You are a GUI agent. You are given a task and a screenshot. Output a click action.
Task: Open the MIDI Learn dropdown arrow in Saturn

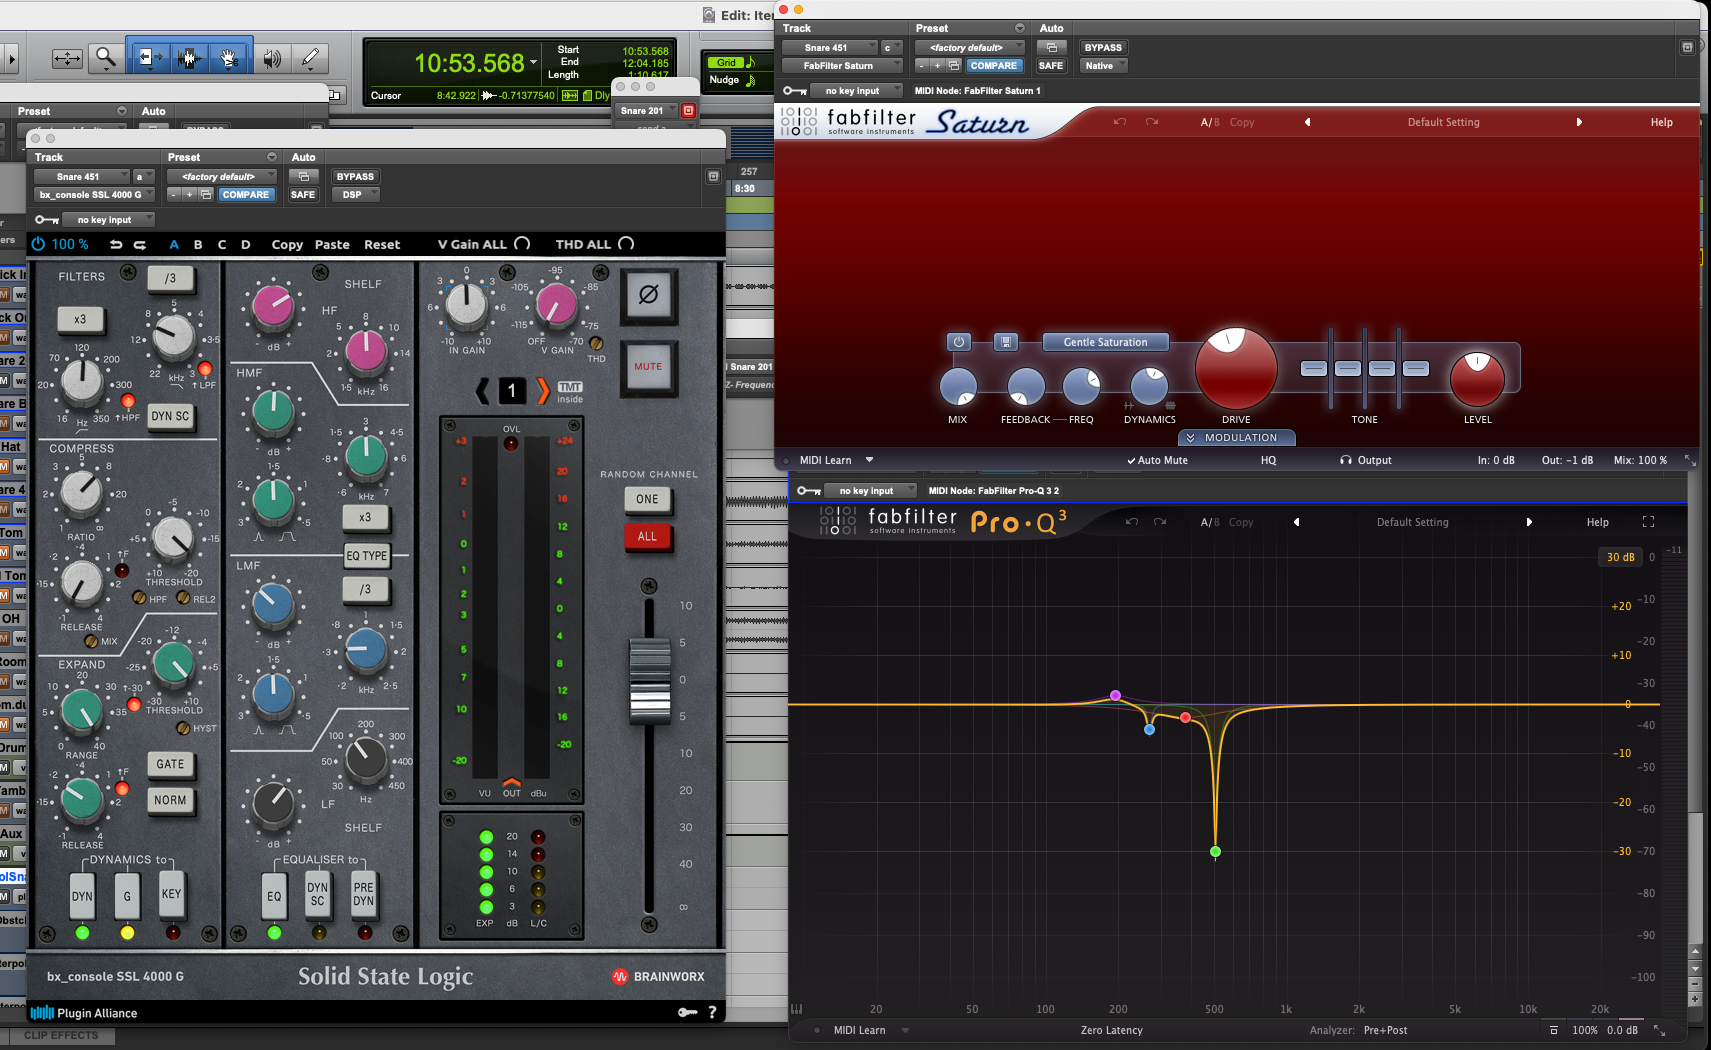click(x=869, y=460)
